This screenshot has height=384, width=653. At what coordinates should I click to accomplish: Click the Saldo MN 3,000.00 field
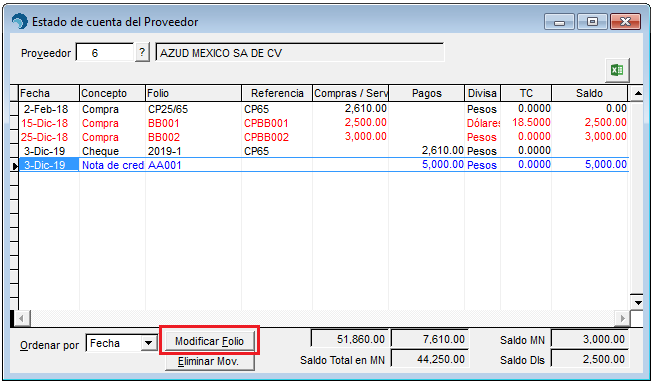tap(590, 339)
